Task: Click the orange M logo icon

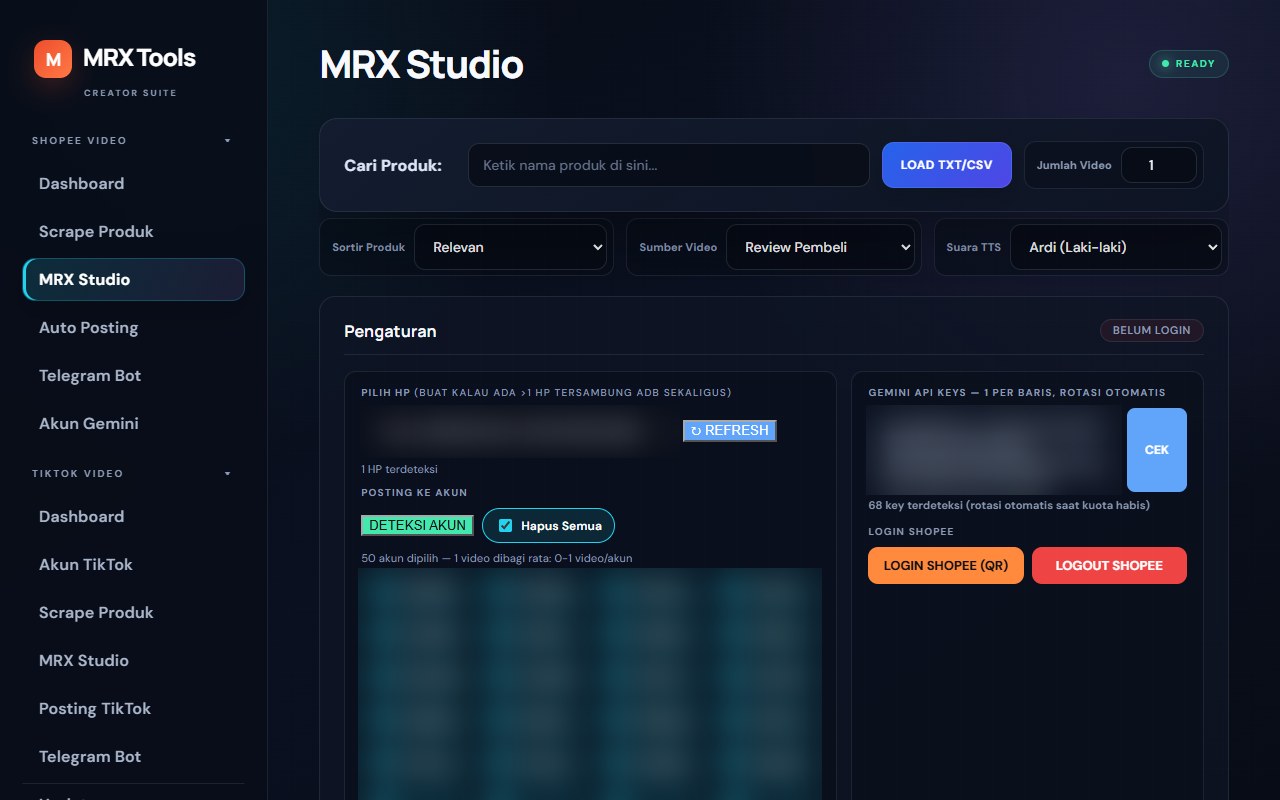Action: tap(53, 59)
